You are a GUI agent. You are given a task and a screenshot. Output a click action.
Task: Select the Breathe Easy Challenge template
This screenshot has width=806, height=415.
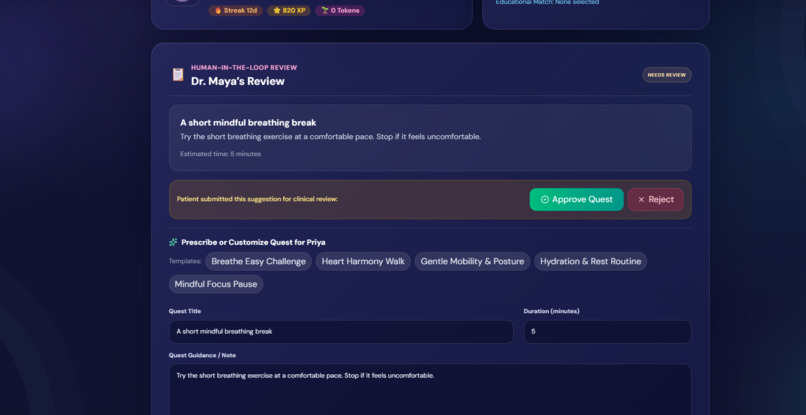[259, 261]
